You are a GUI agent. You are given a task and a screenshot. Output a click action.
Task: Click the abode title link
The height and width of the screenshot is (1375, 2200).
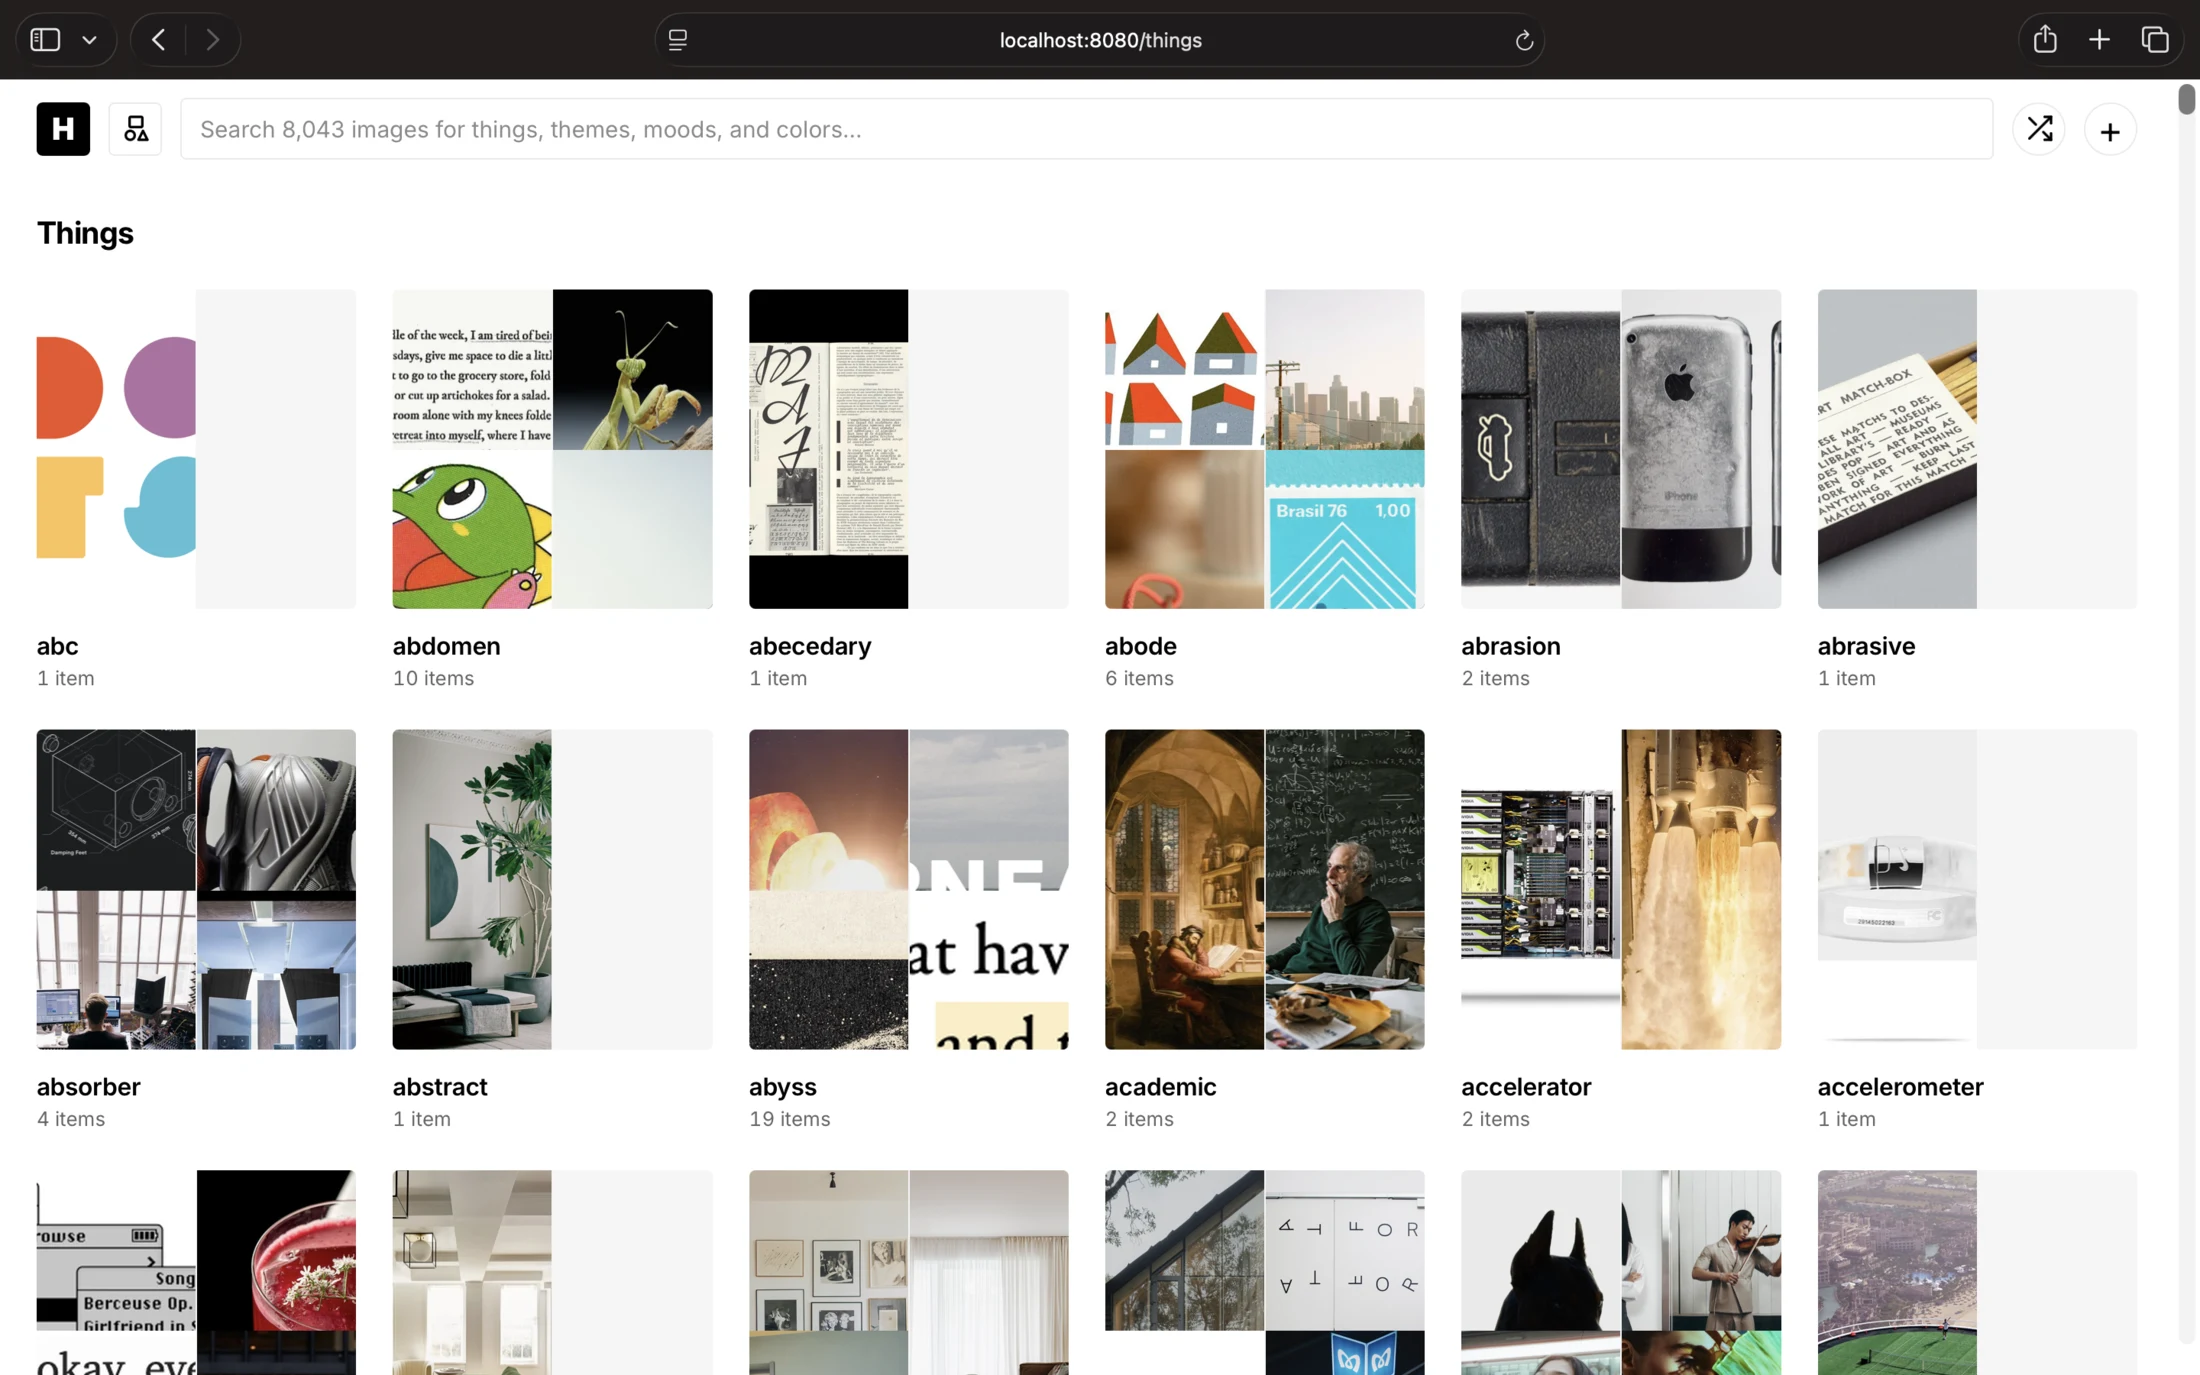[1140, 646]
